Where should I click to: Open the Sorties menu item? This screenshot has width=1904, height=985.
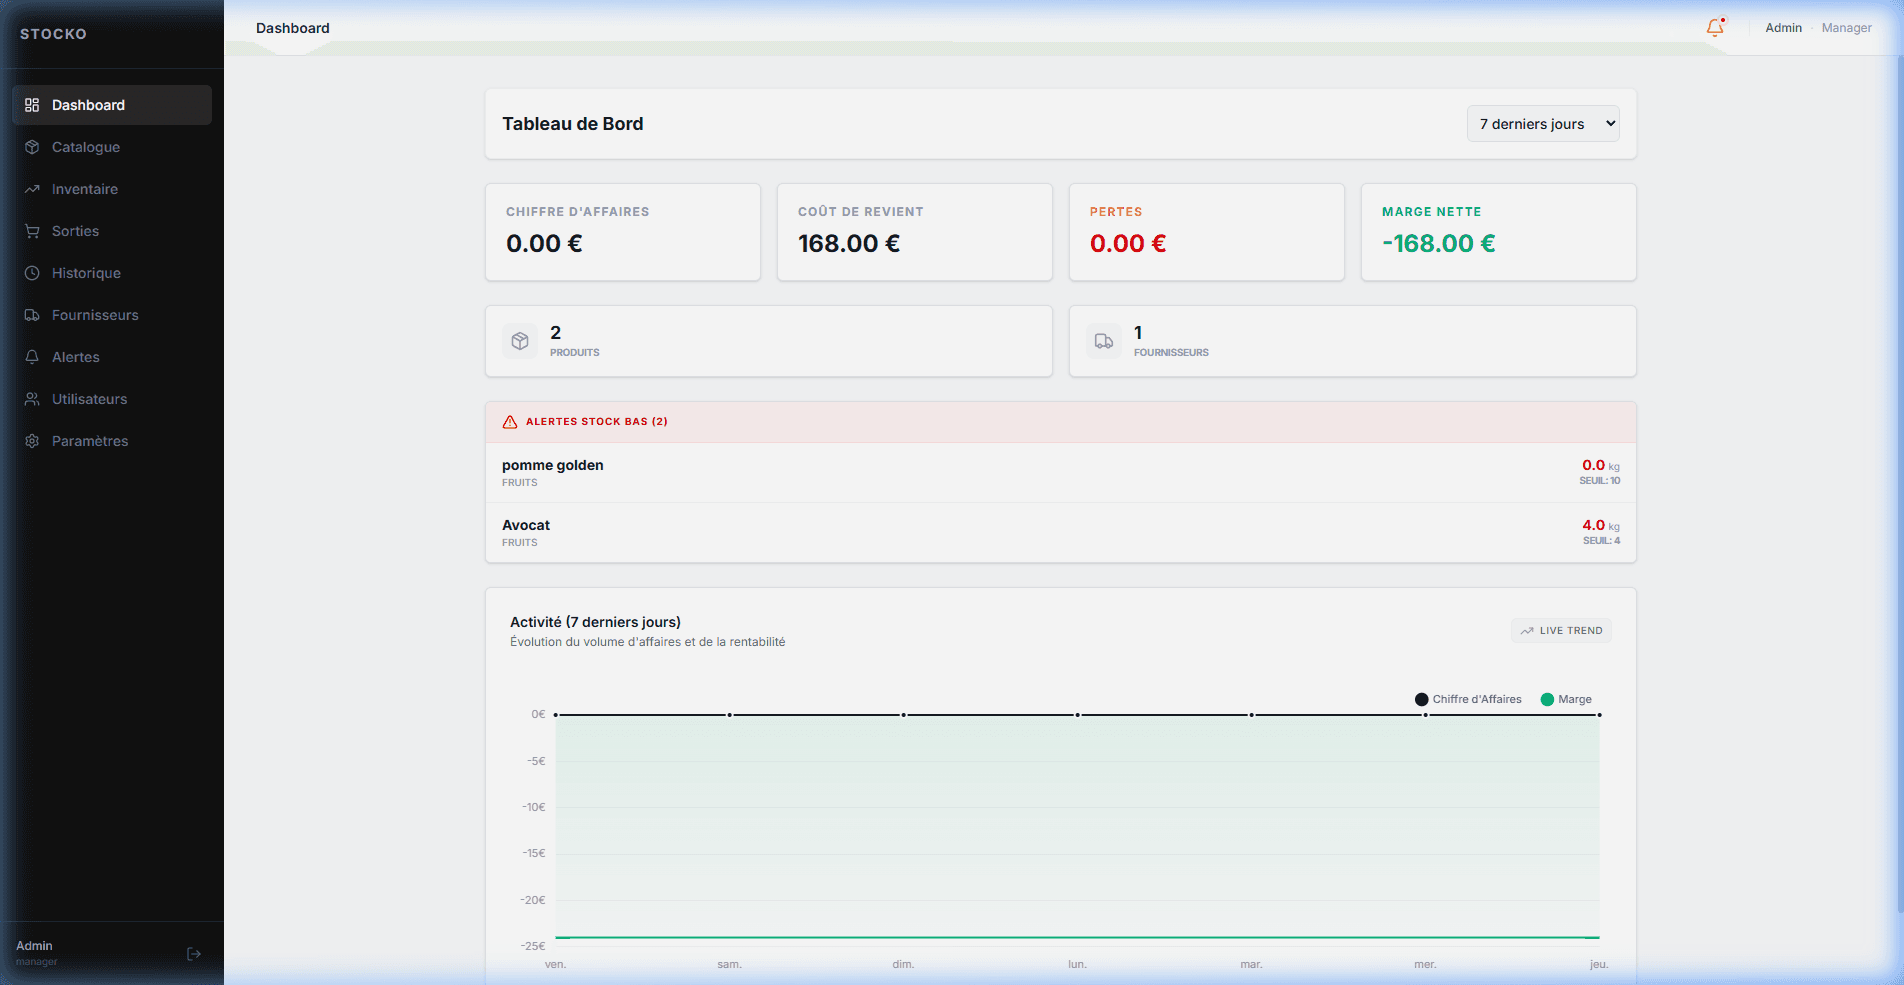tap(112, 231)
